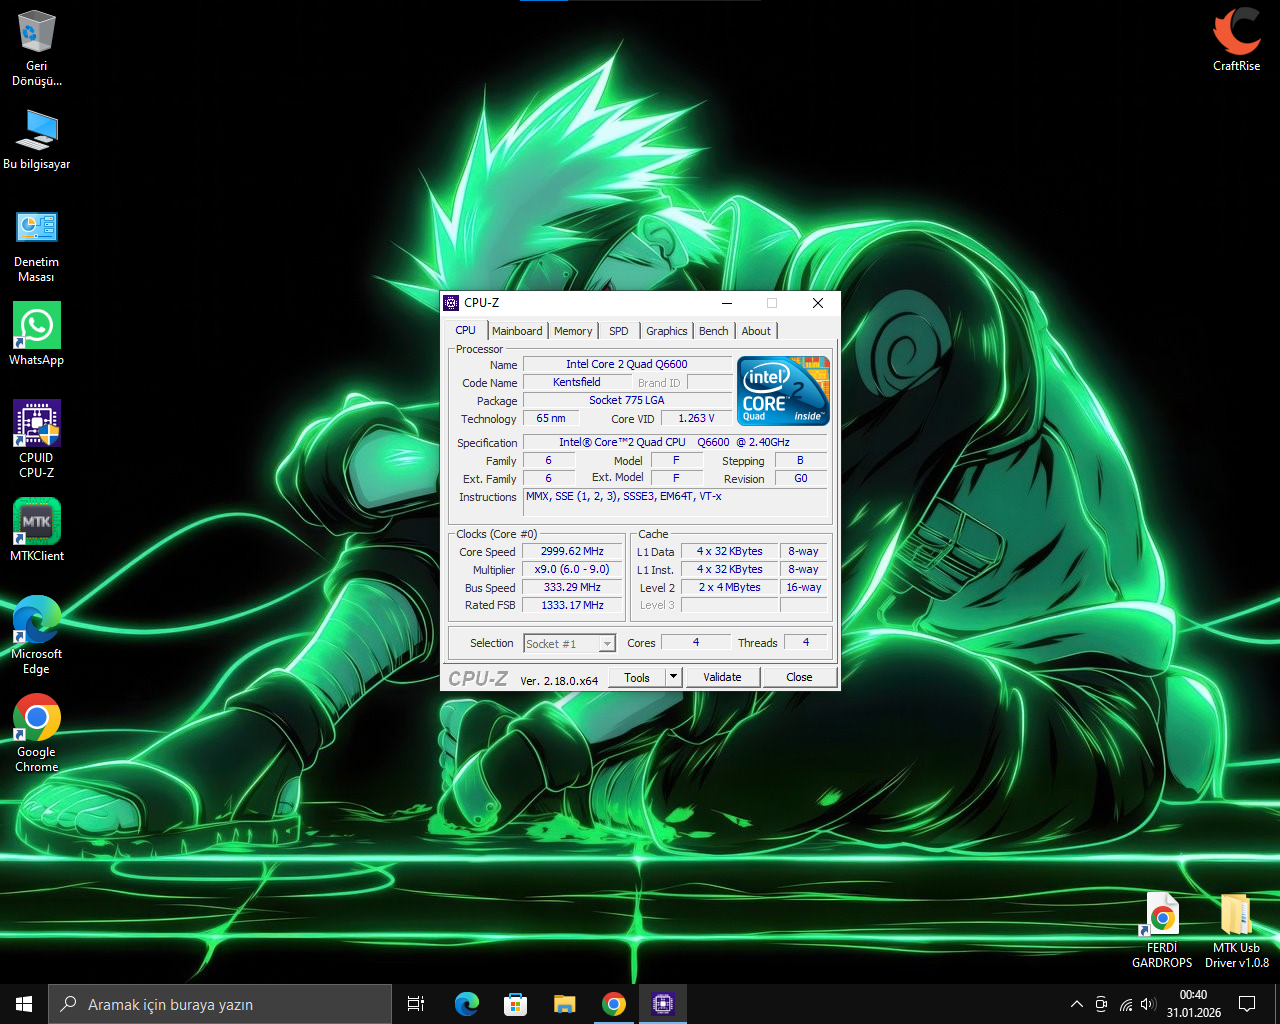The width and height of the screenshot is (1280, 1024).
Task: Click the code name value Kentsfield
Action: (x=577, y=382)
